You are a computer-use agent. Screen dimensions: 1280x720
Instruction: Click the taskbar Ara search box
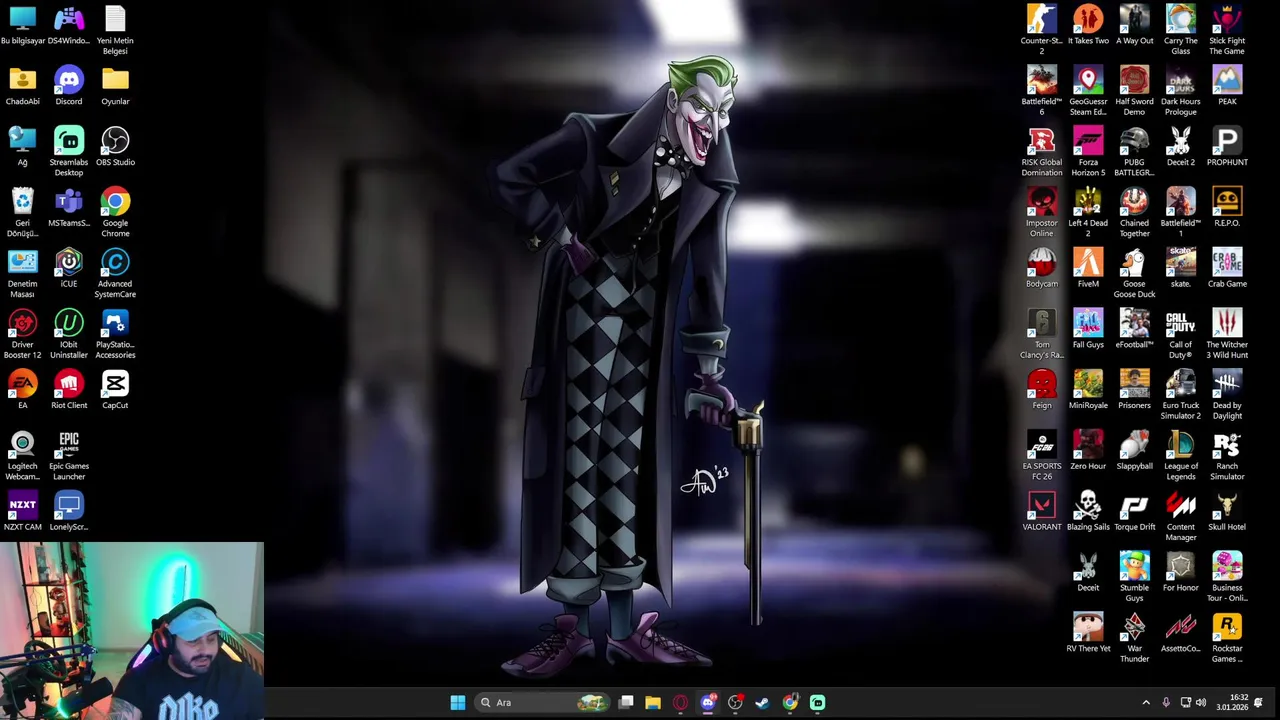pyautogui.click(x=543, y=702)
